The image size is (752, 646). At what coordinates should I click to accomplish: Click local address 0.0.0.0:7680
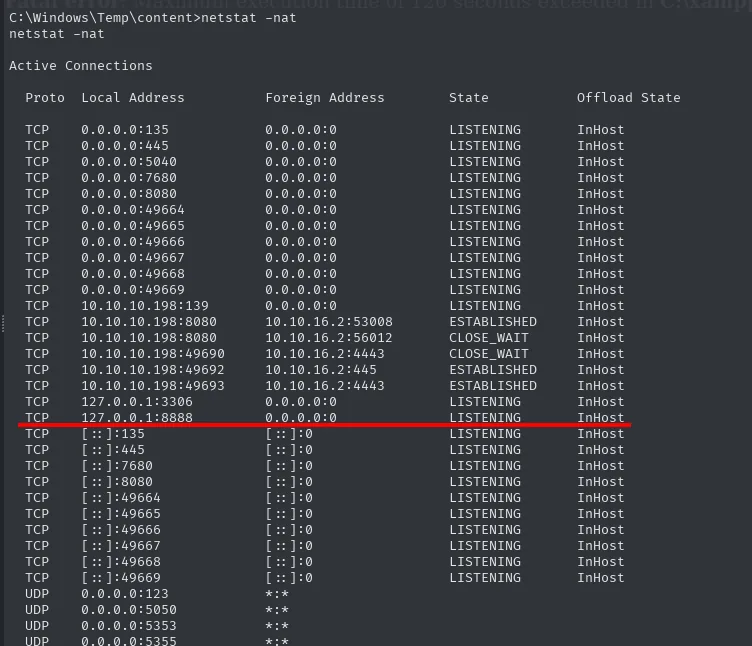point(129,178)
